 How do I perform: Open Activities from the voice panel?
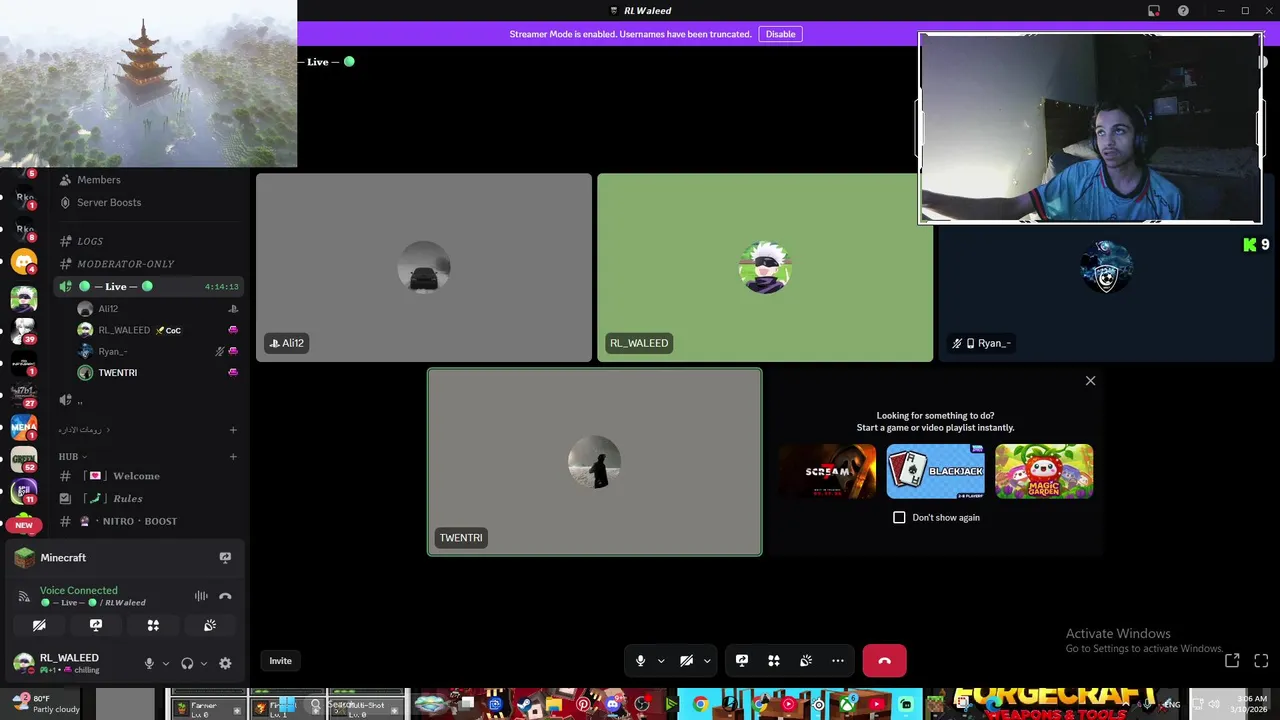tap(153, 625)
